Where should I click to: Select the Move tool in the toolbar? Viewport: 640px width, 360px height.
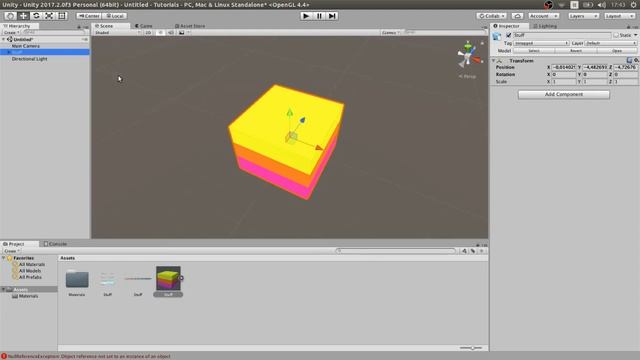pos(23,16)
